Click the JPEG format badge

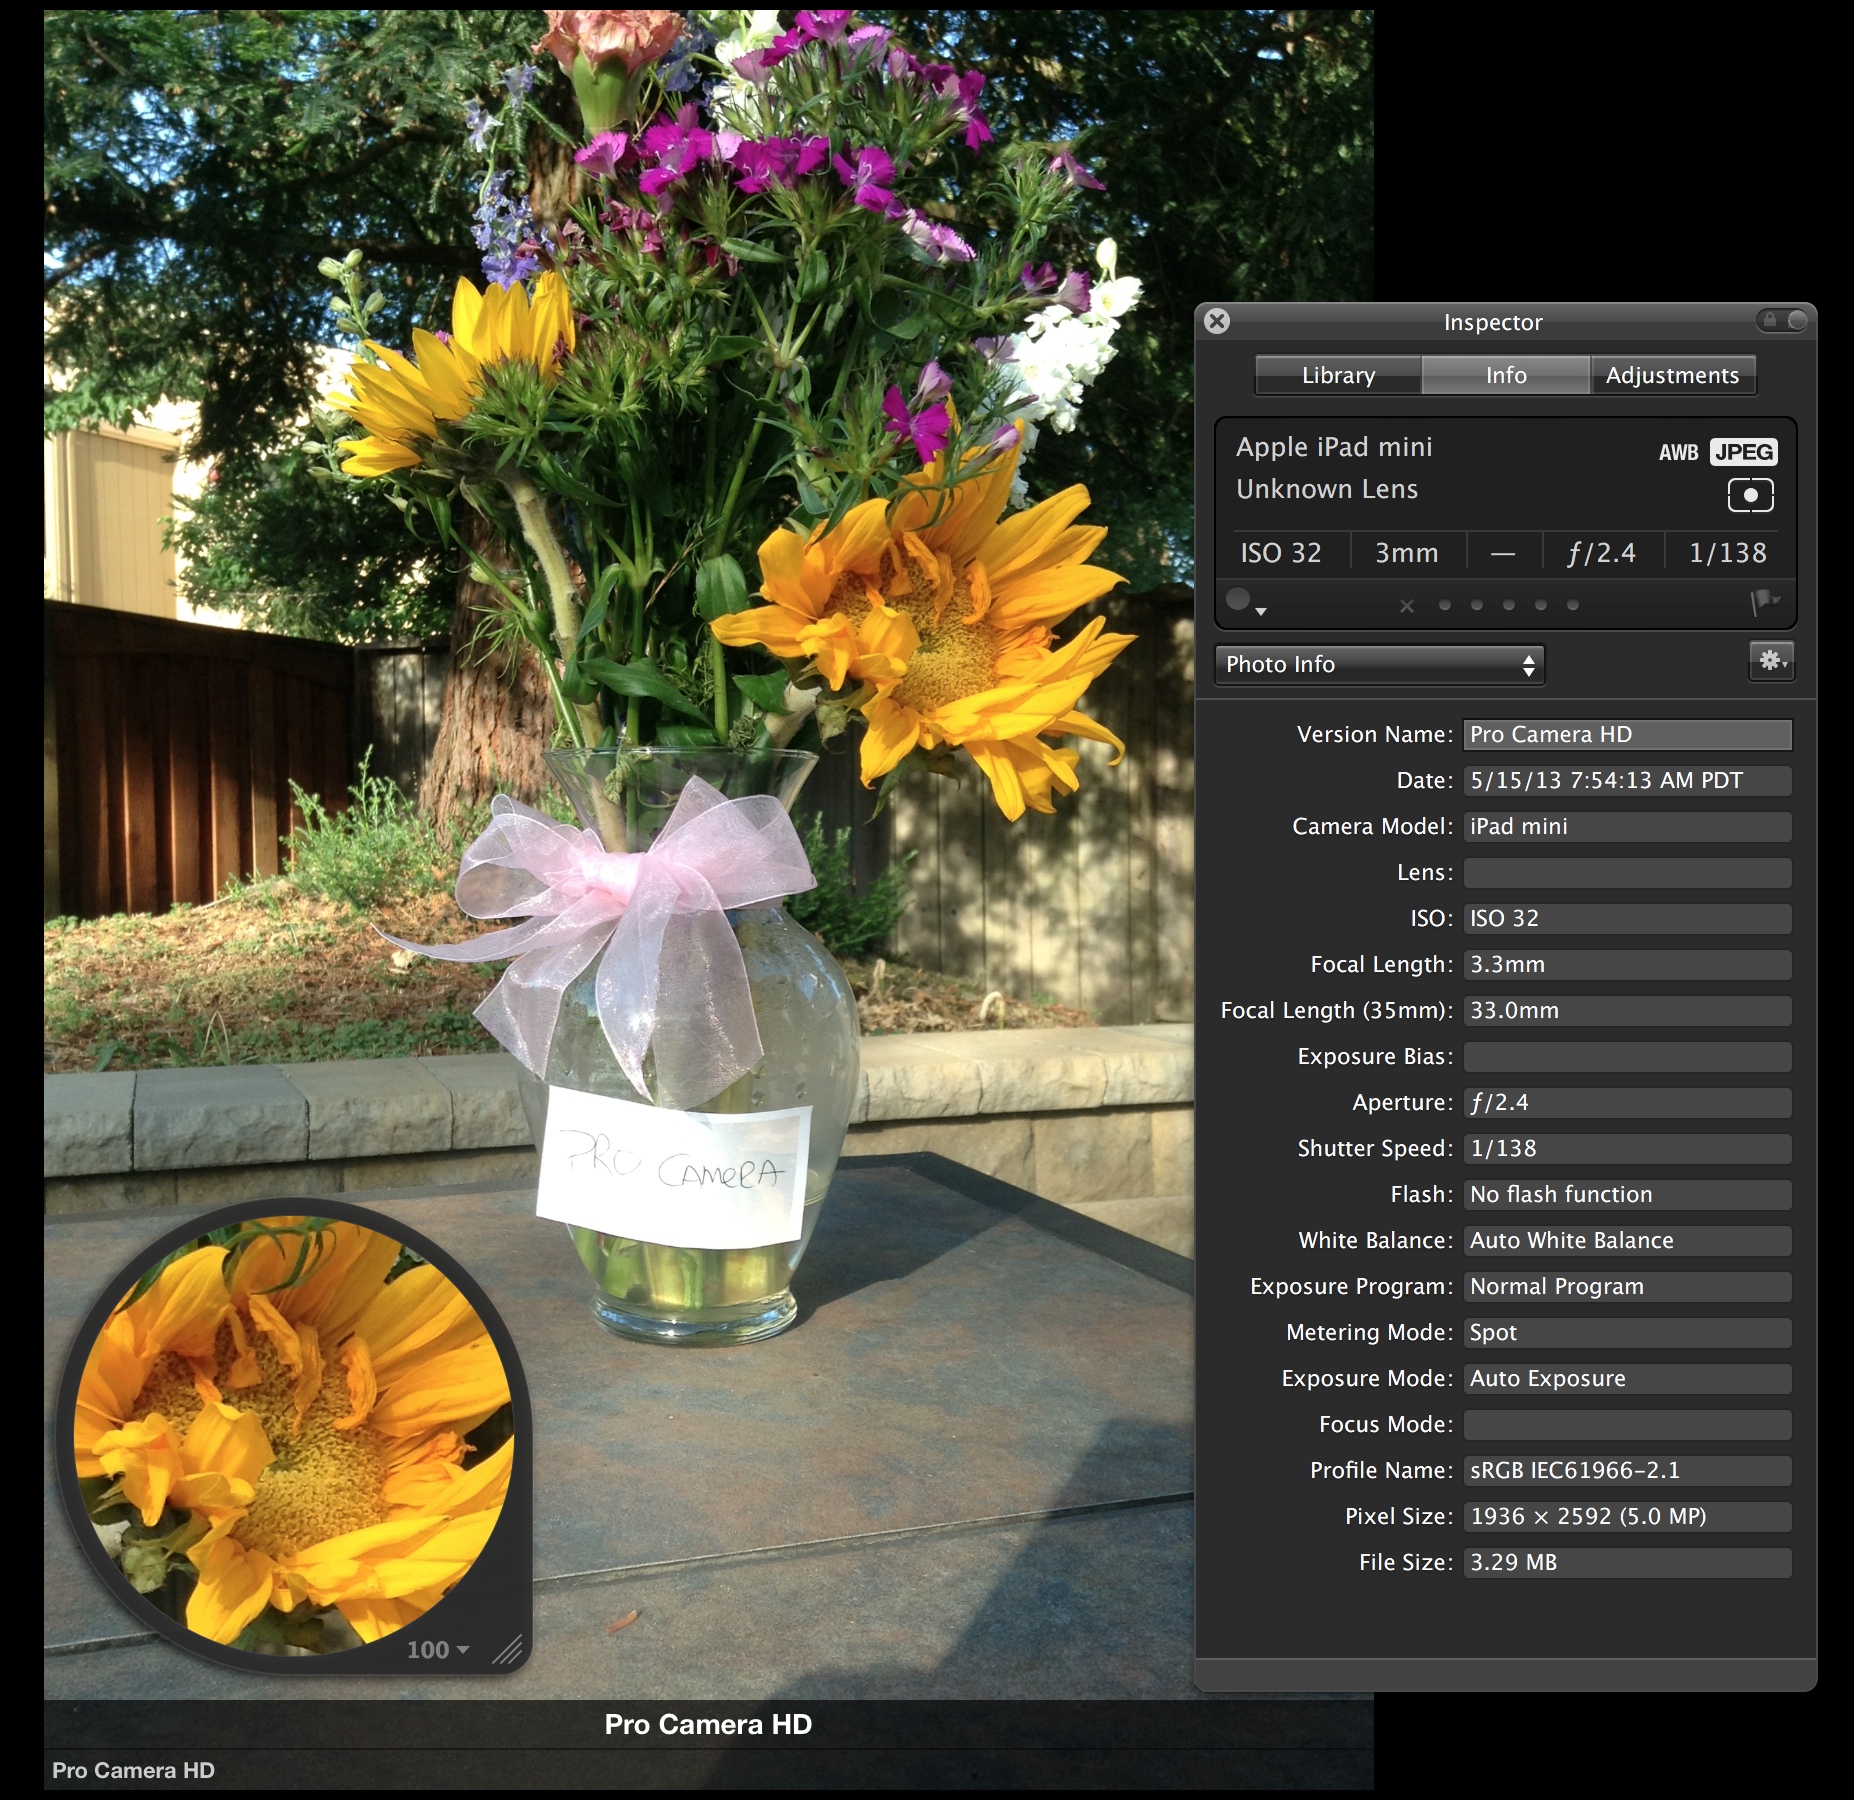click(x=1743, y=452)
